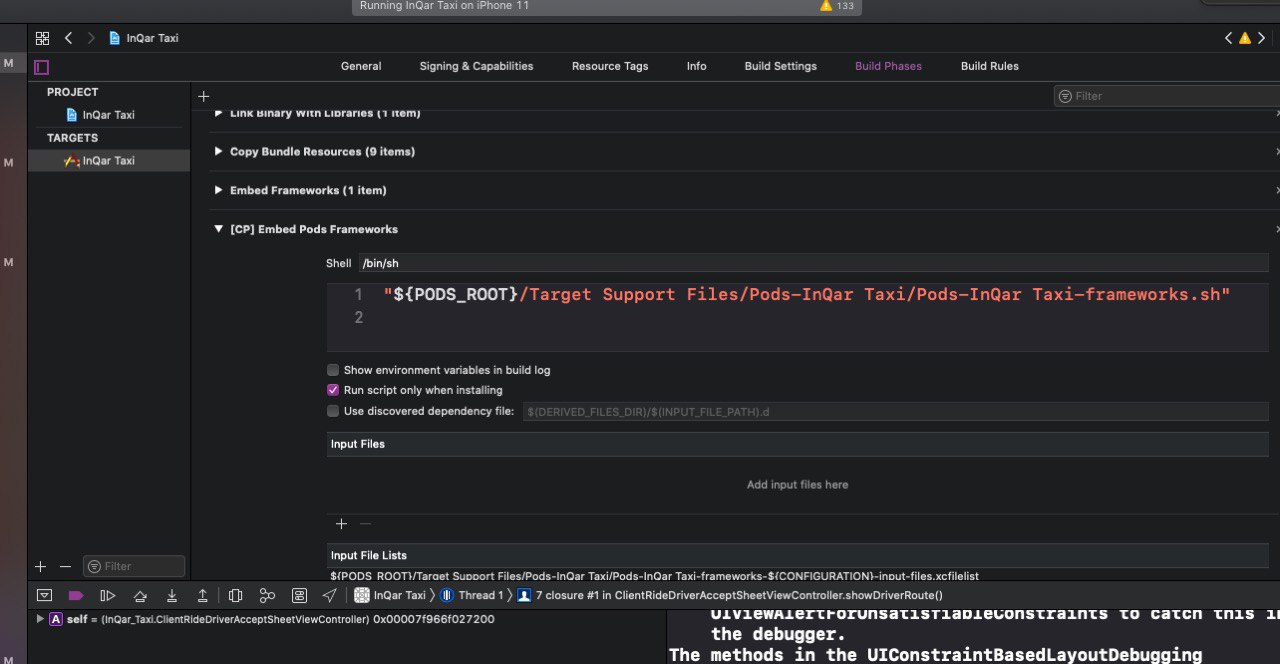Screen dimensions: 1280x664
Task: Select the Build Phases tab
Action: click(x=888, y=66)
